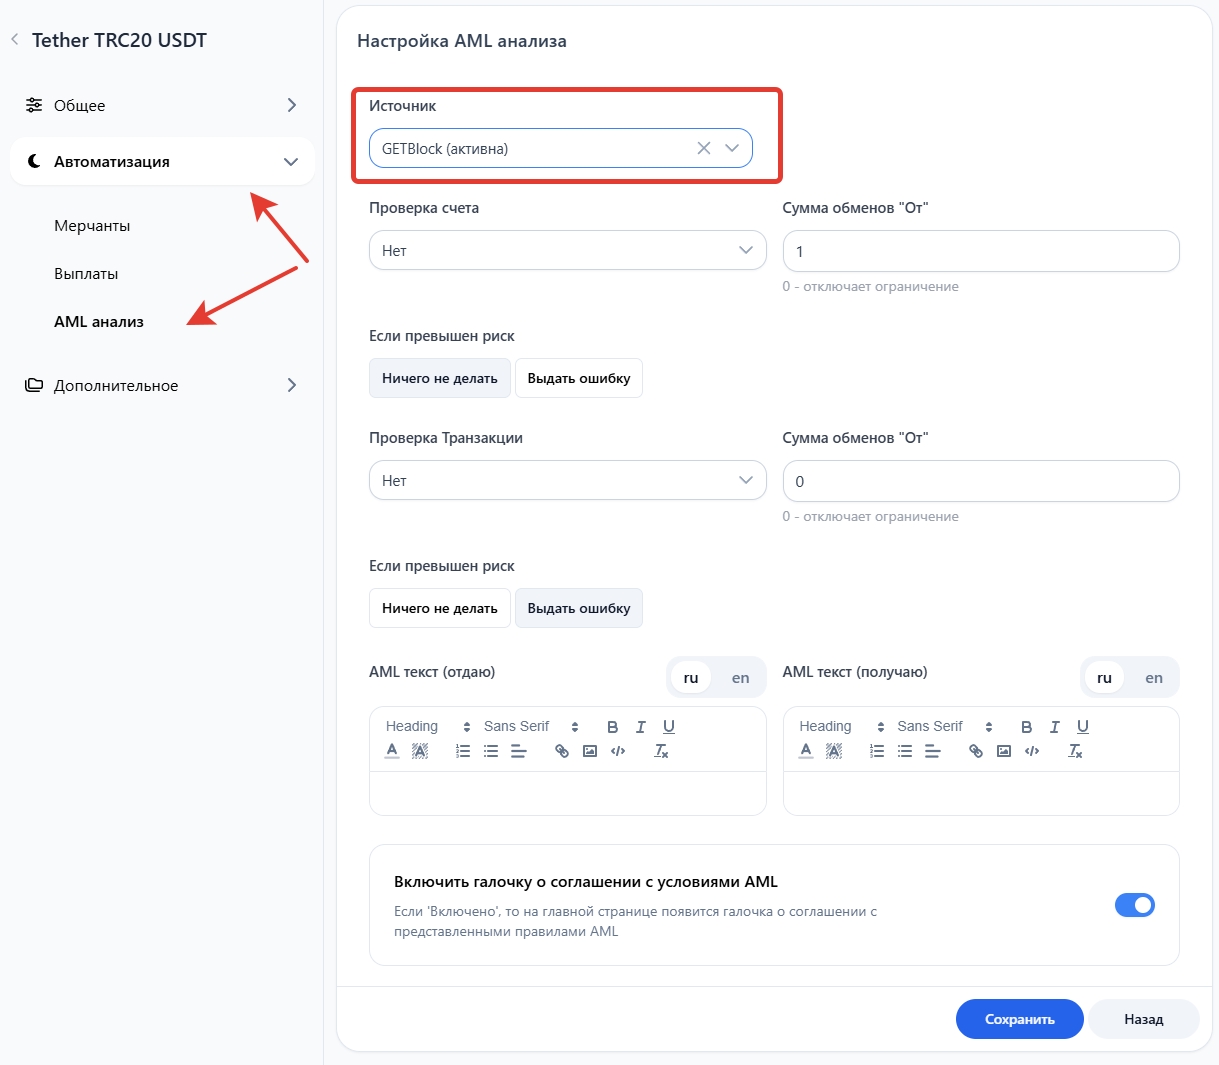Collapse the Автоматизация sidebar section
The image size is (1219, 1065).
[162, 161]
